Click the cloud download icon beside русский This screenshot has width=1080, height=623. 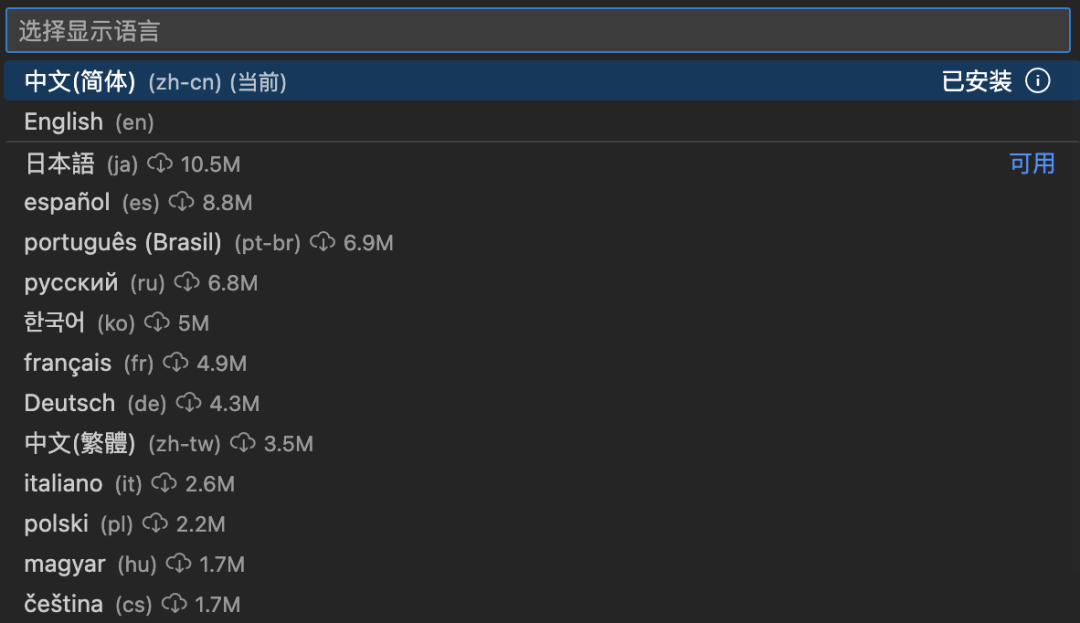[x=187, y=283]
